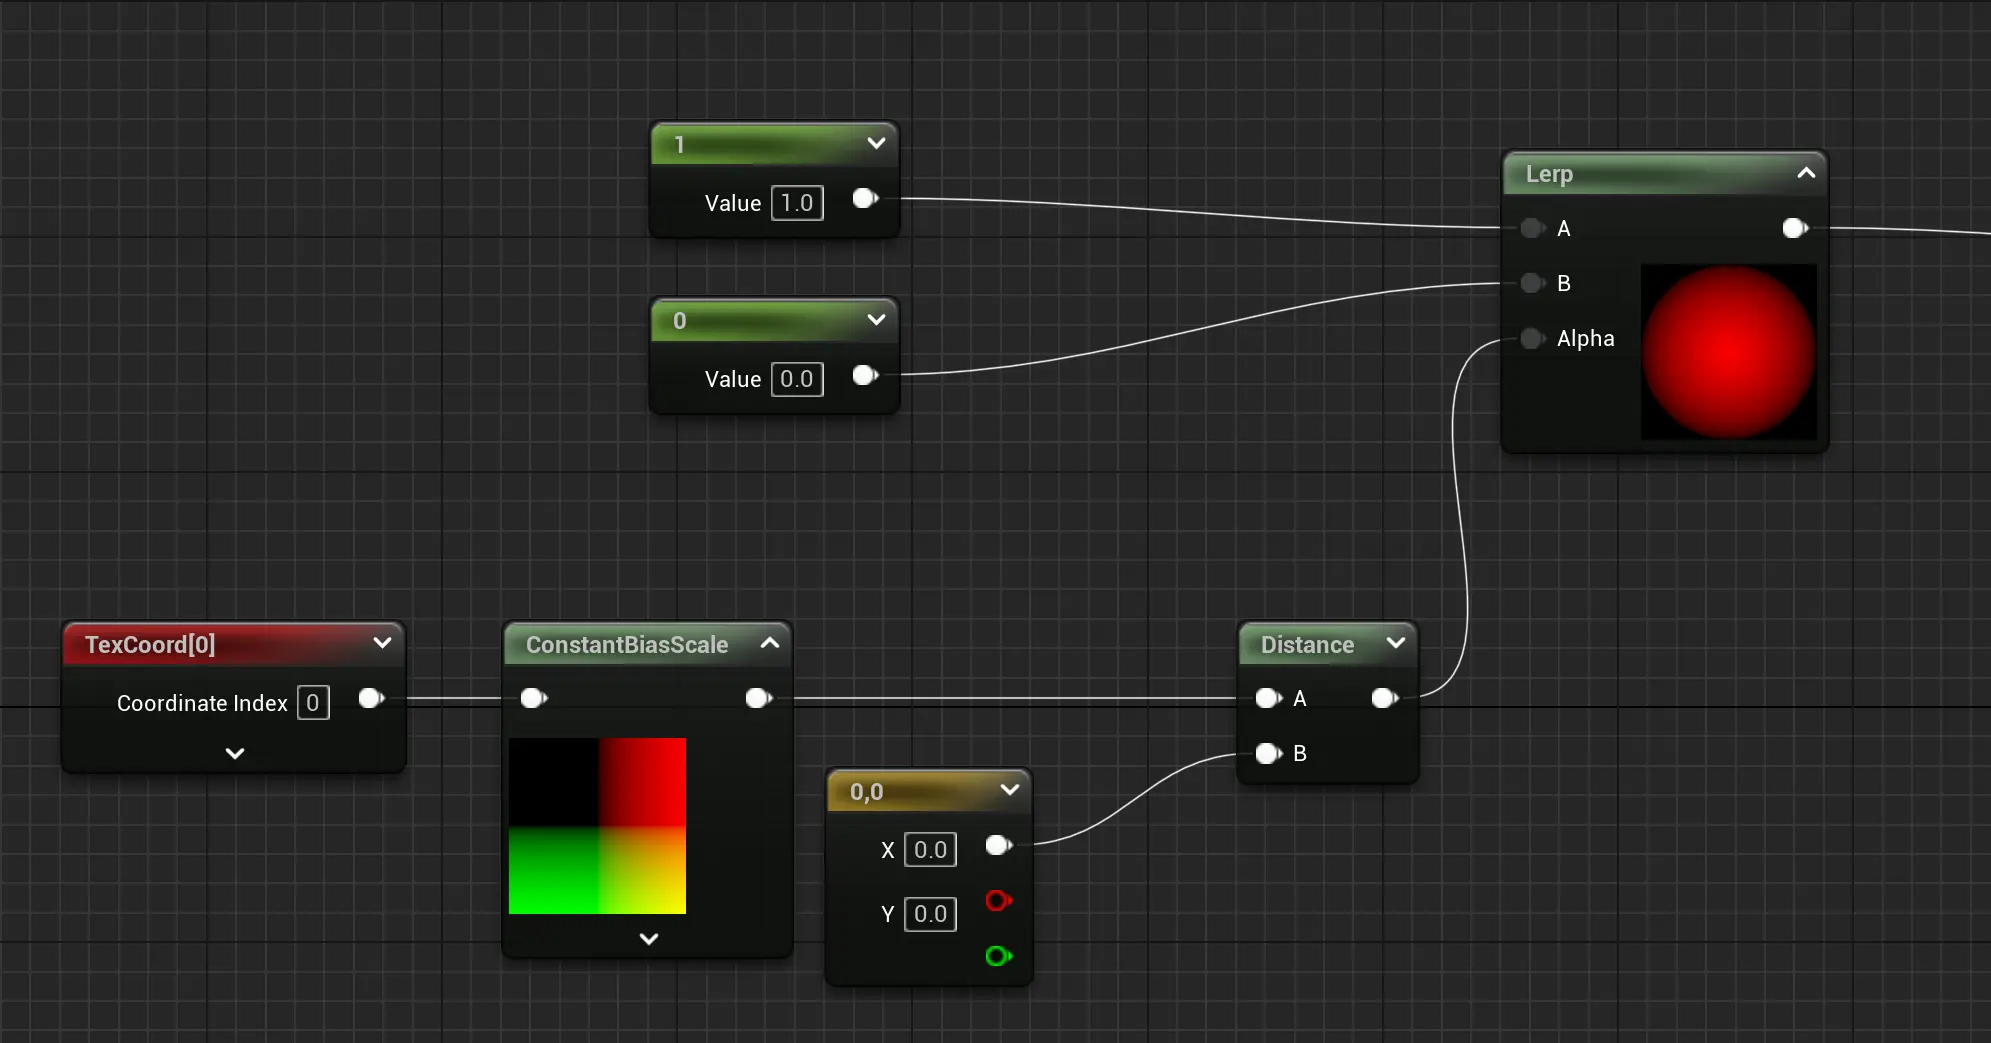1991x1043 pixels.
Task: Click the Lerp node's A input pin
Action: pos(1531,228)
